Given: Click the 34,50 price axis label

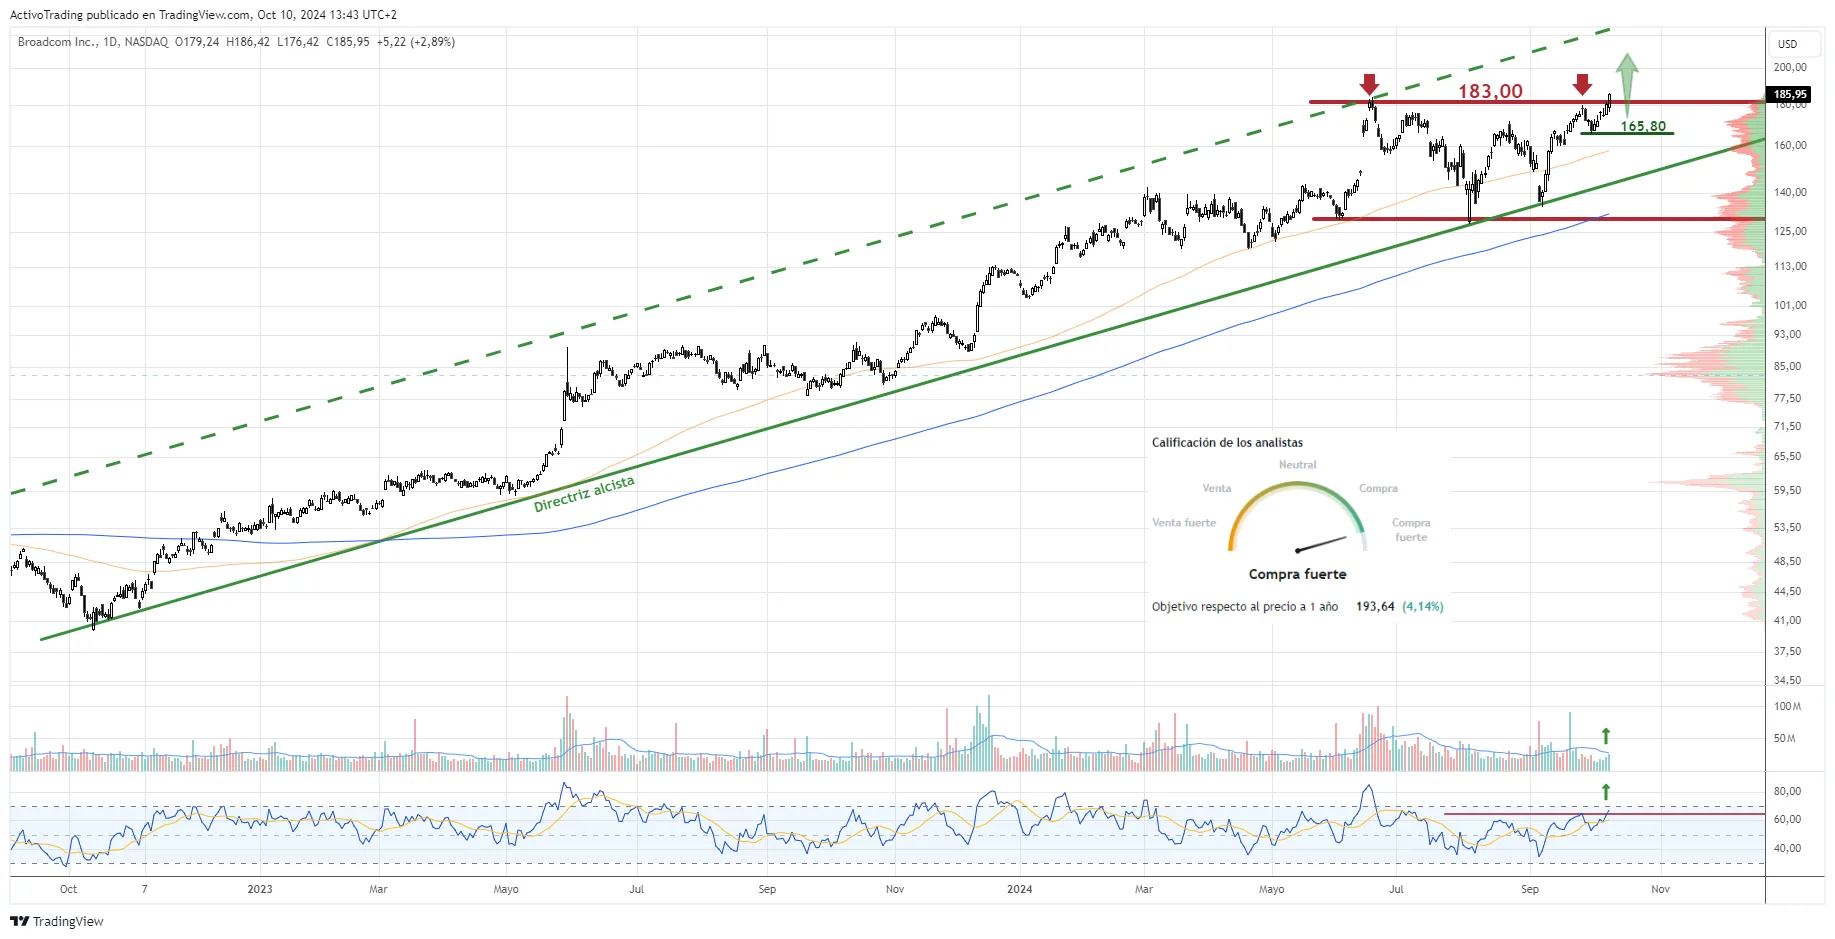Looking at the screenshot, I should click(1787, 680).
